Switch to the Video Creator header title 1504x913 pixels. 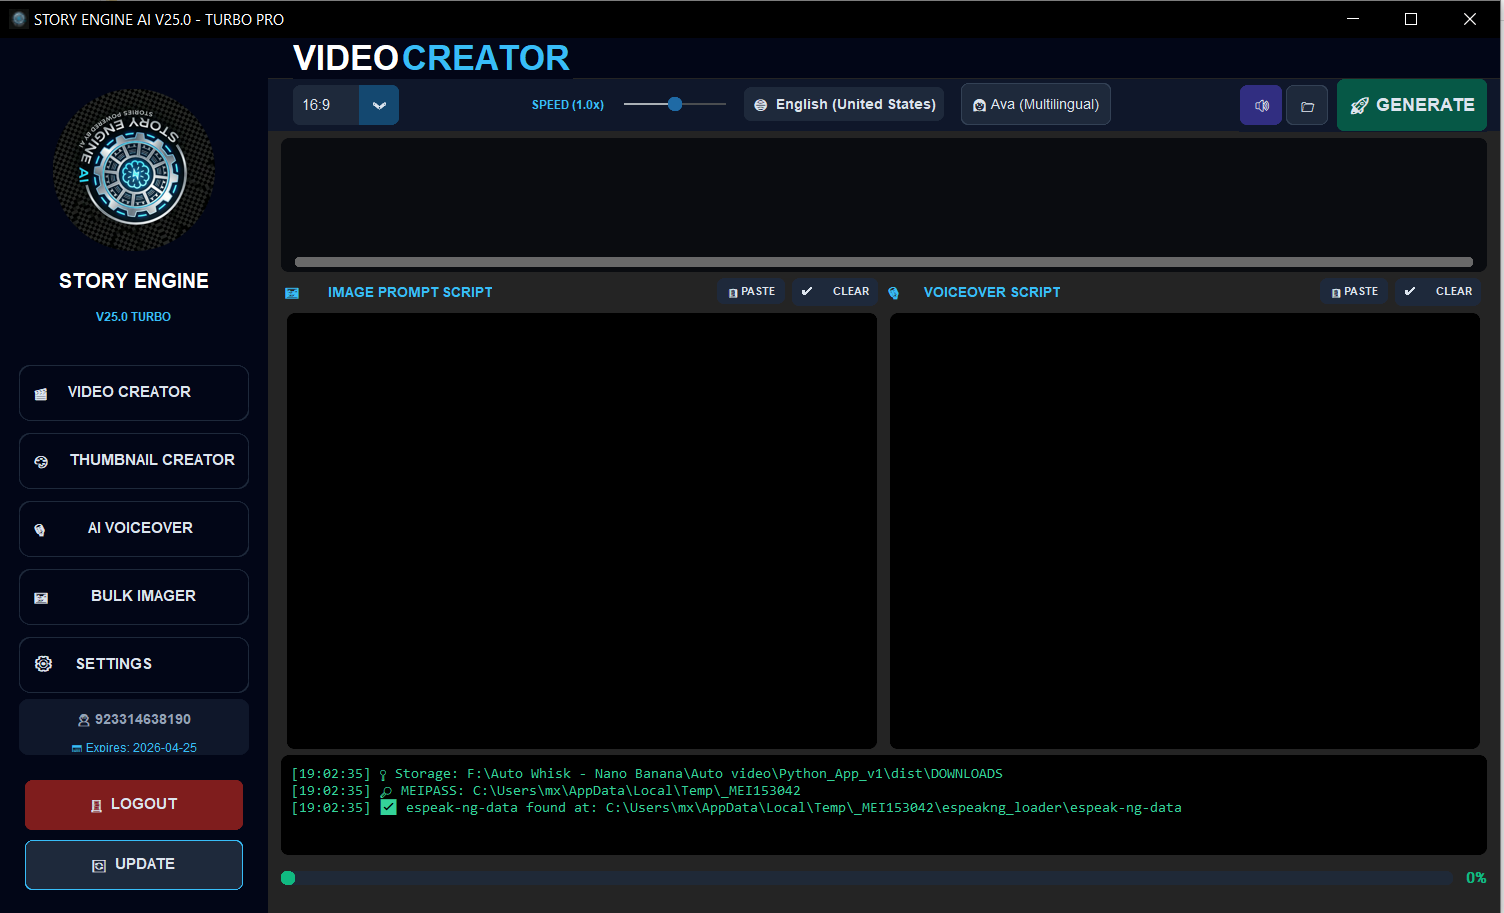430,58
